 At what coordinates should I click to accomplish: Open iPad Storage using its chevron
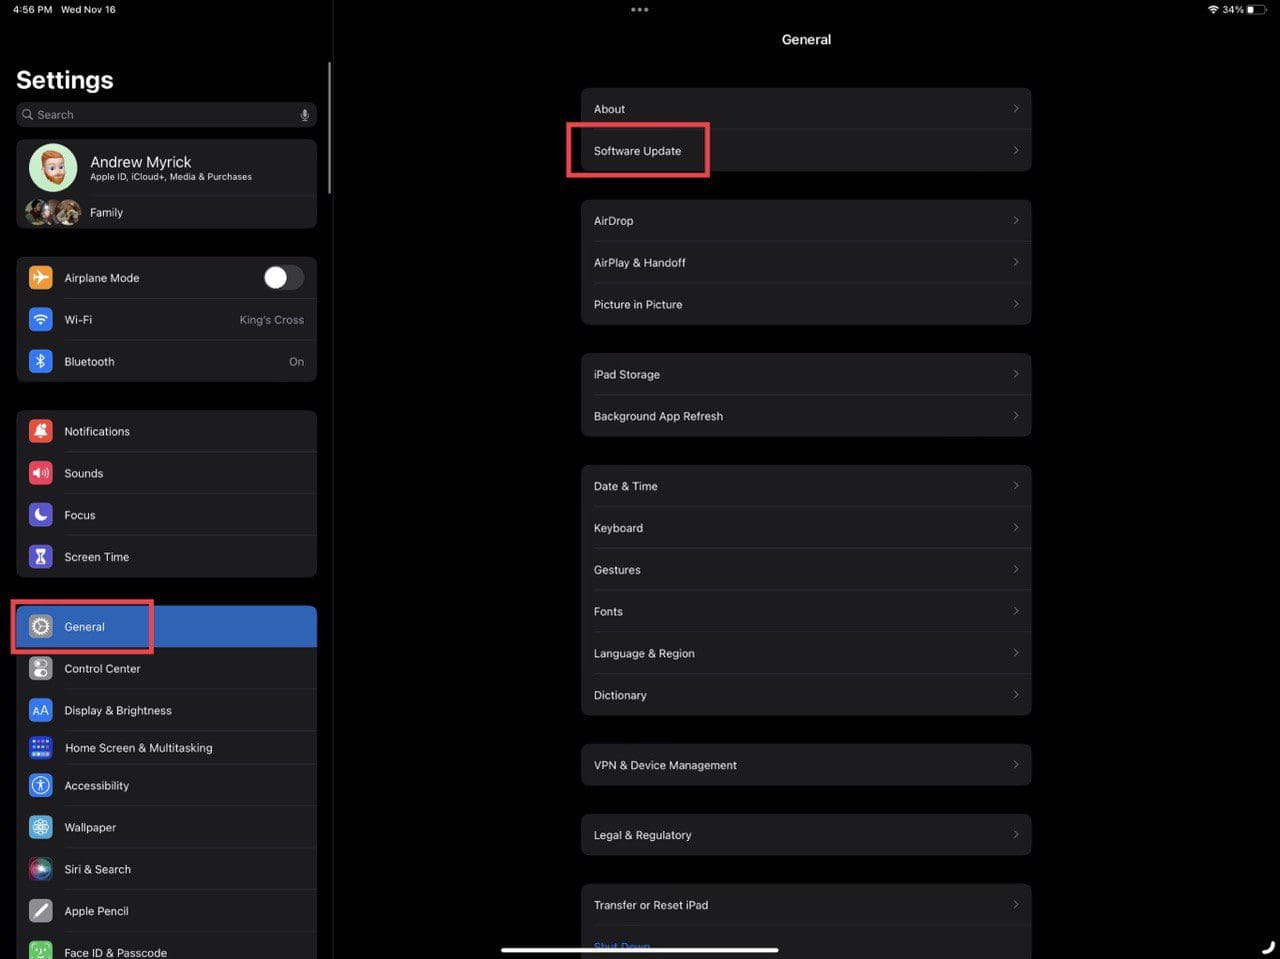1015,374
